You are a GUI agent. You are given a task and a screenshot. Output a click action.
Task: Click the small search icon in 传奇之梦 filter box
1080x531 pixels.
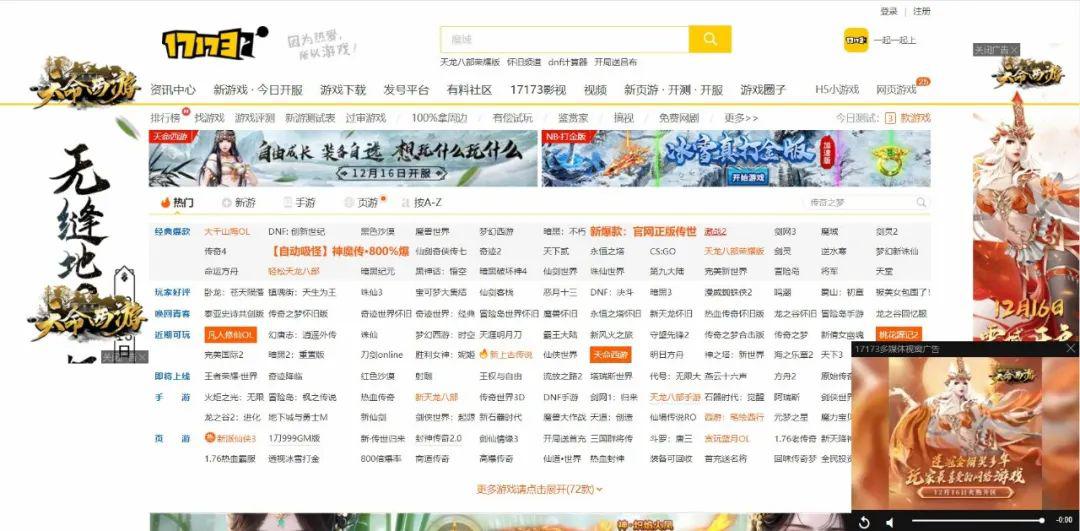pyautogui.click(x=921, y=202)
